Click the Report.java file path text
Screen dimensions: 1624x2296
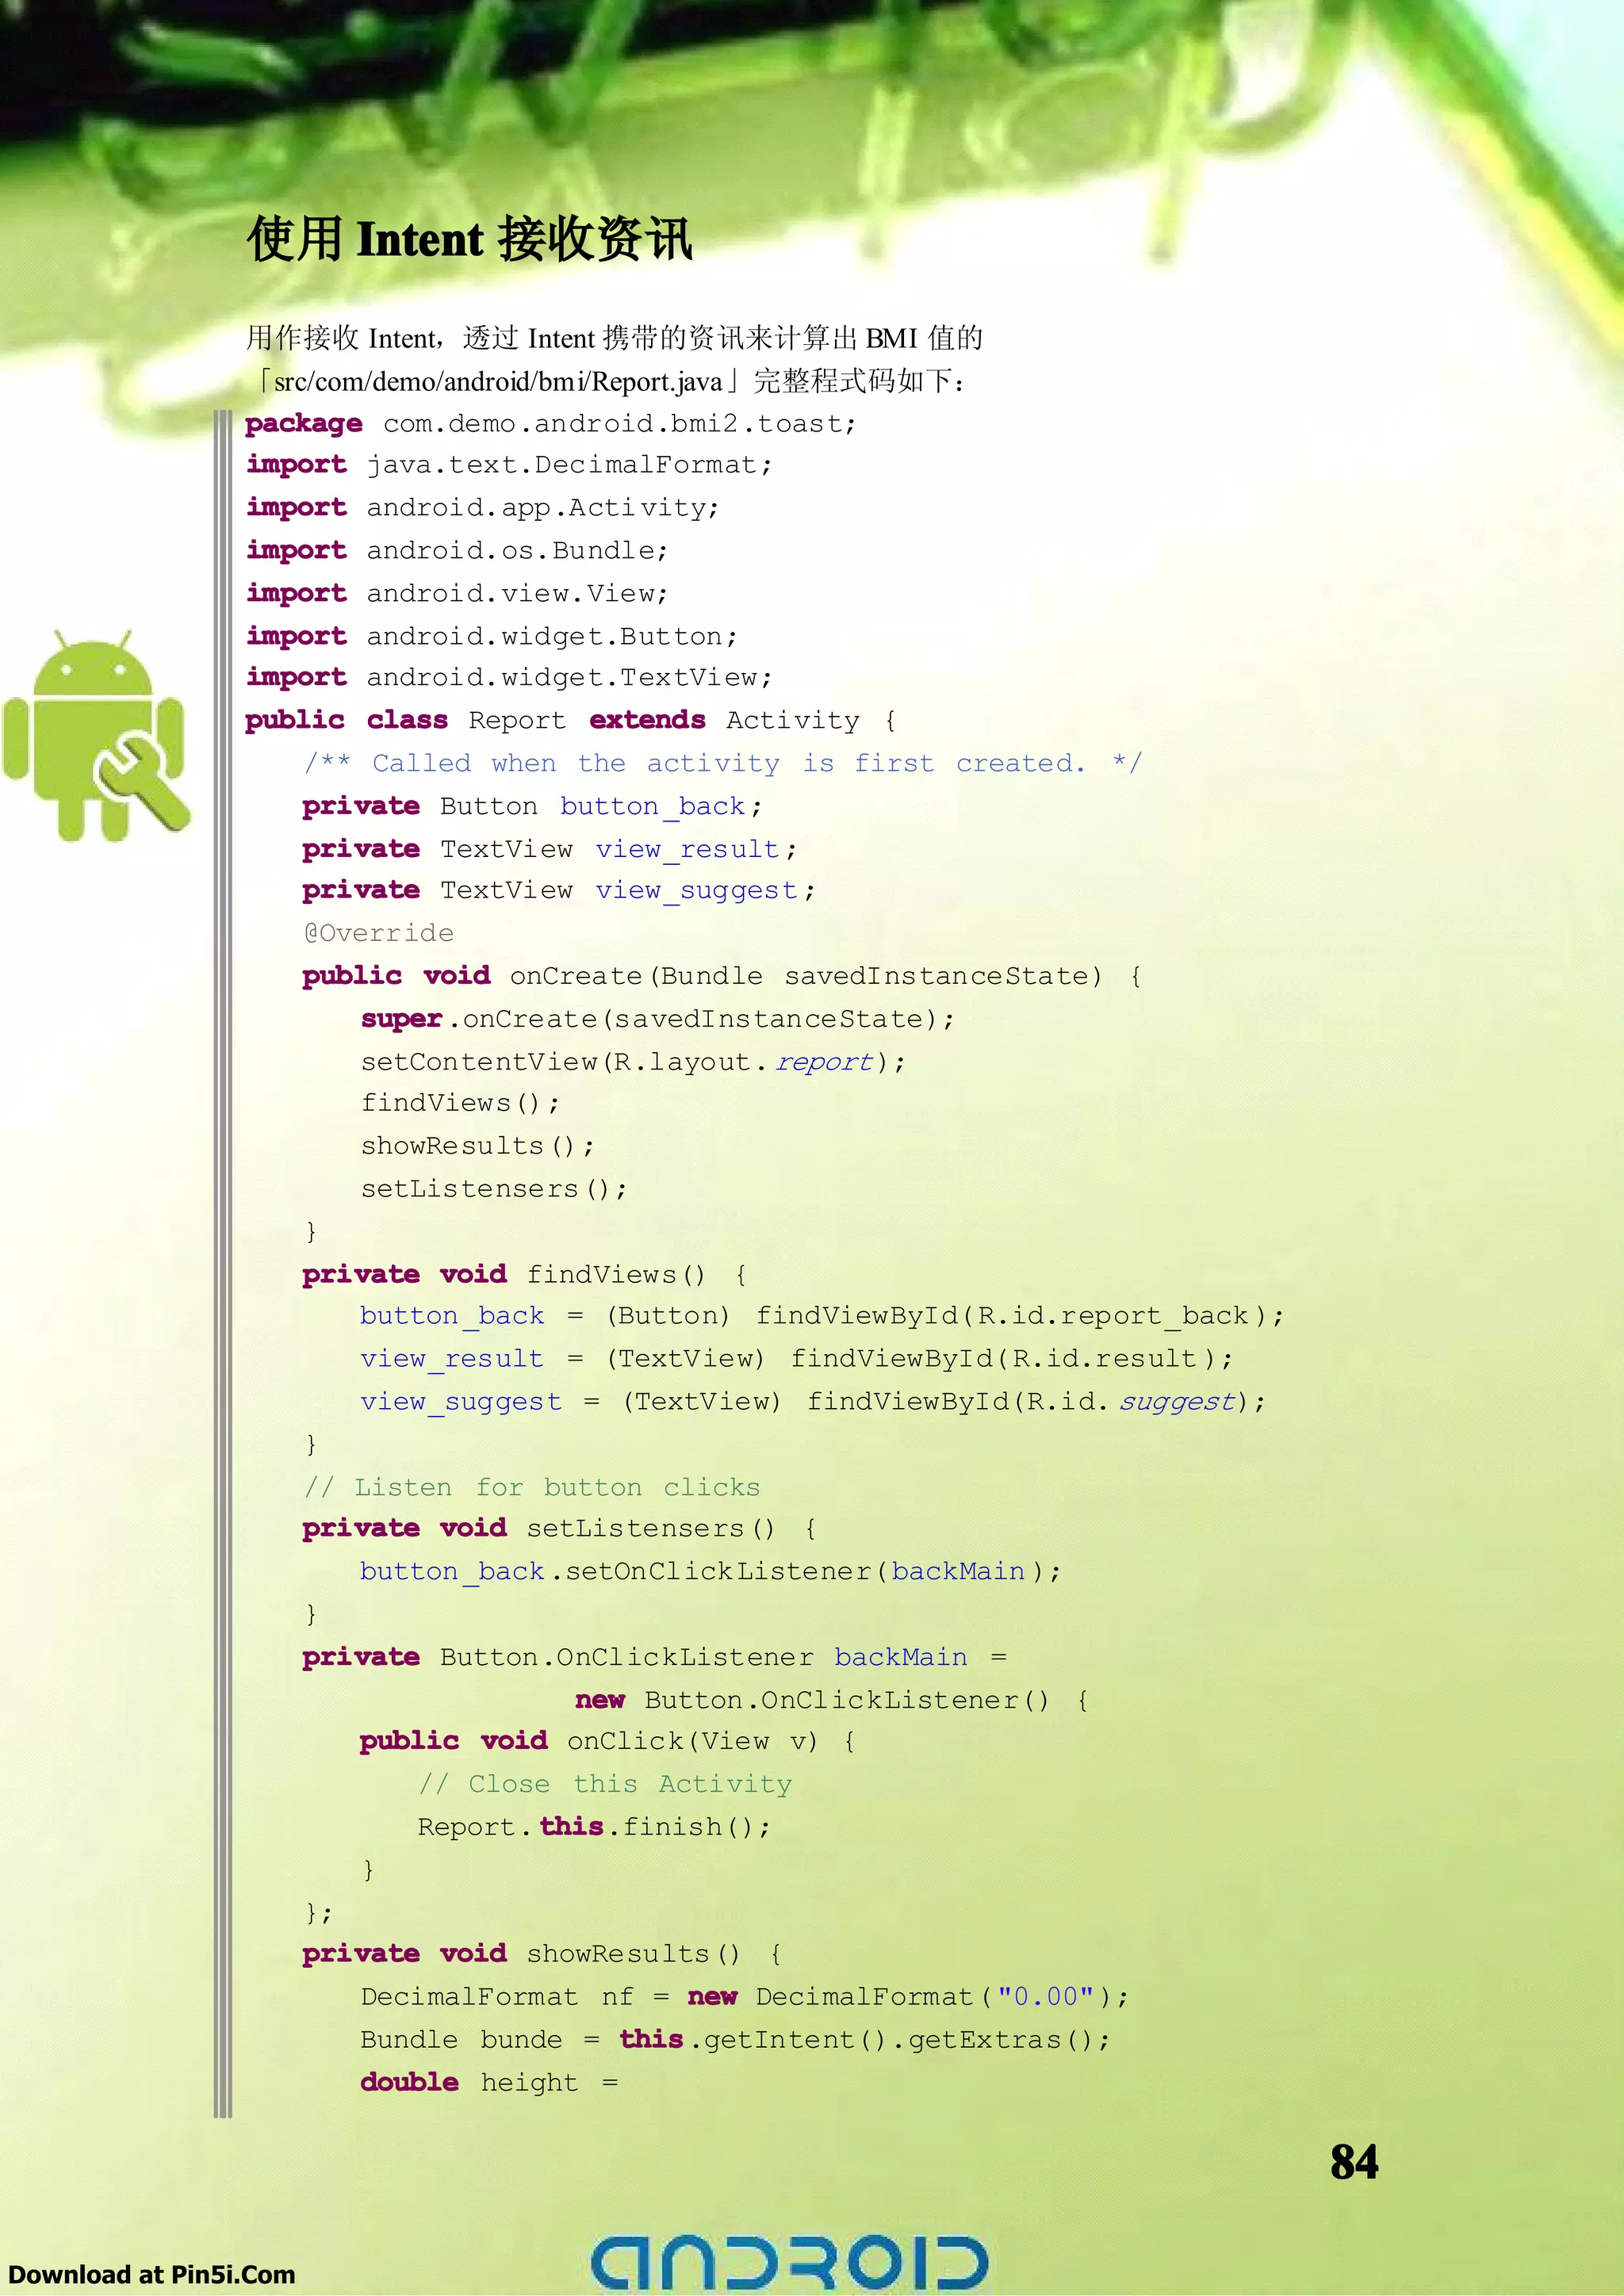click(x=497, y=381)
